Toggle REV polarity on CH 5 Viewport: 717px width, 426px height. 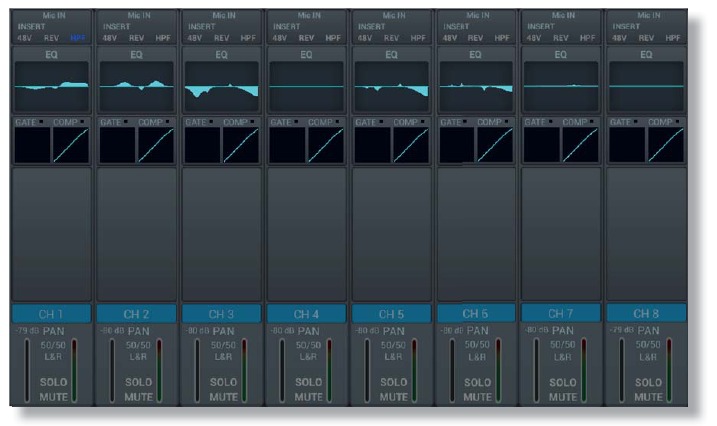[391, 38]
